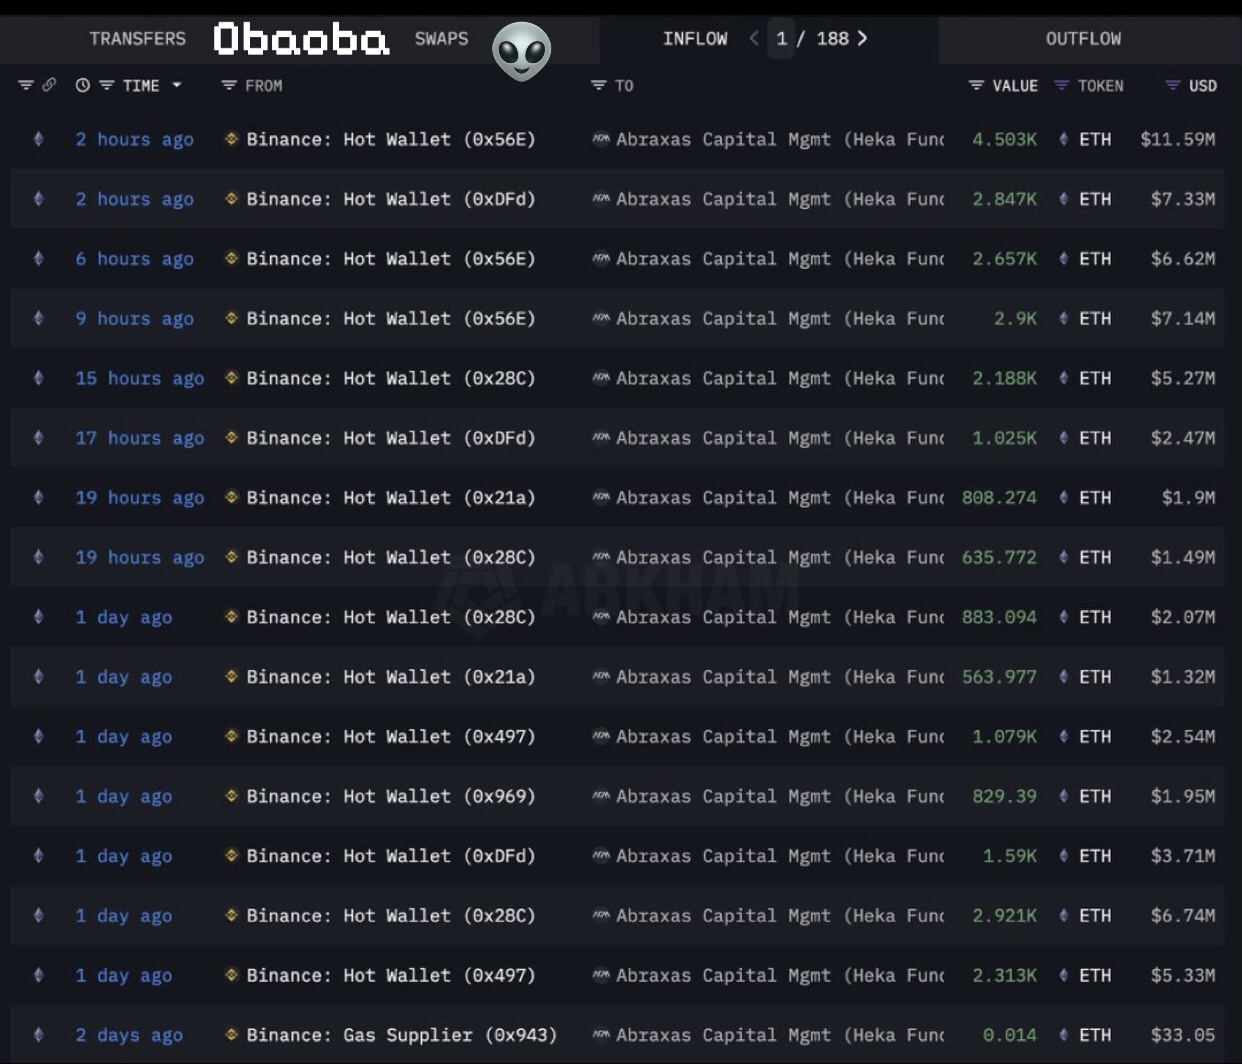
Task: Open the 9 hours ago transaction link
Action: 135,319
